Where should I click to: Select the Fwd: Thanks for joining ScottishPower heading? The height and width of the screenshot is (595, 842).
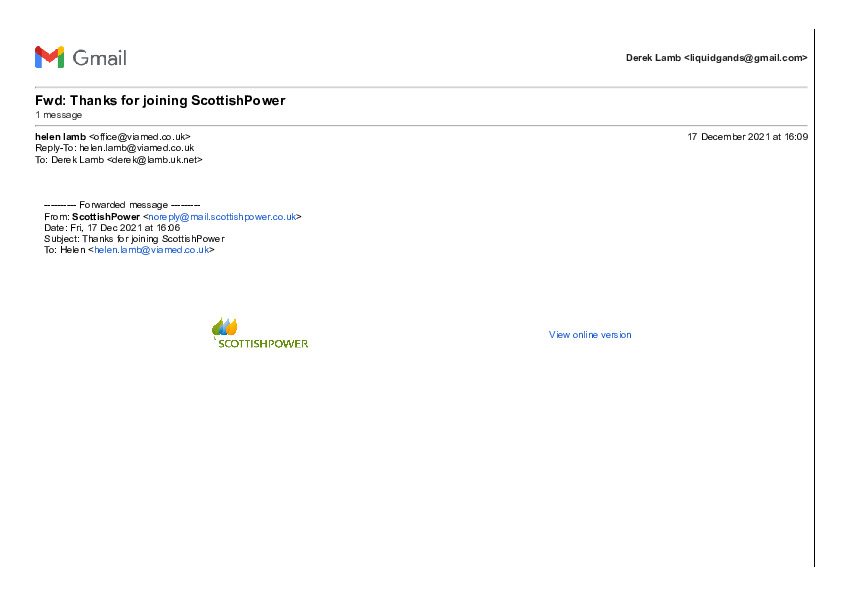click(x=160, y=101)
